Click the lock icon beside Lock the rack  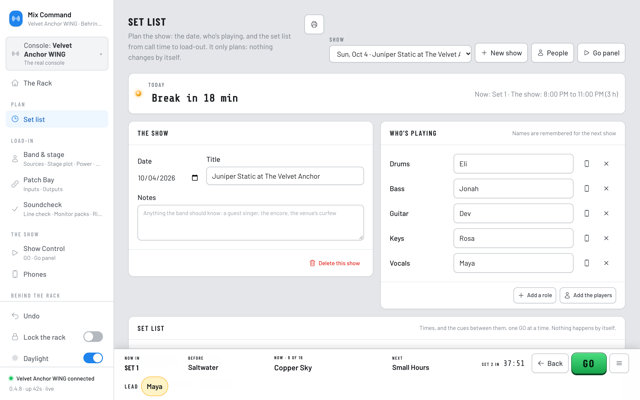point(15,337)
